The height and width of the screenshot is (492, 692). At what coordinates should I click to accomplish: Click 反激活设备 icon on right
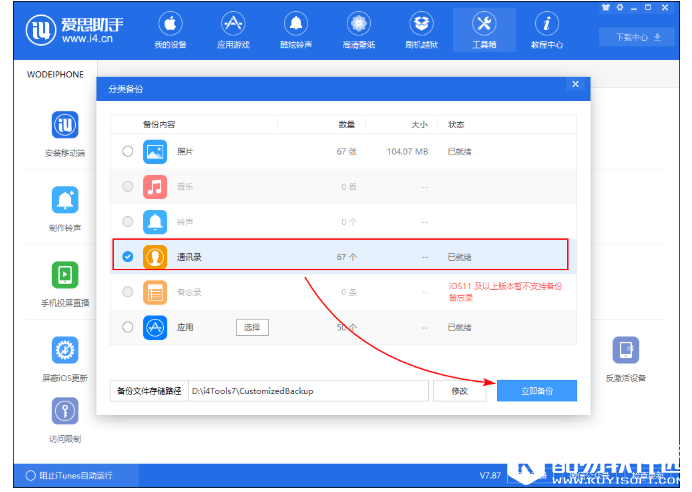tap(625, 350)
